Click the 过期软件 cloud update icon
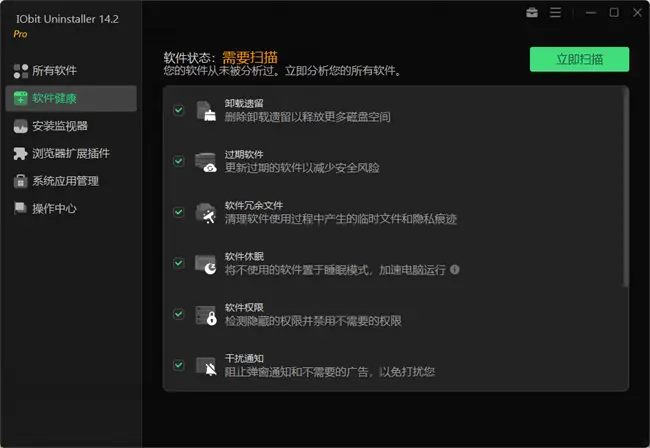This screenshot has width=650, height=448. coord(206,162)
